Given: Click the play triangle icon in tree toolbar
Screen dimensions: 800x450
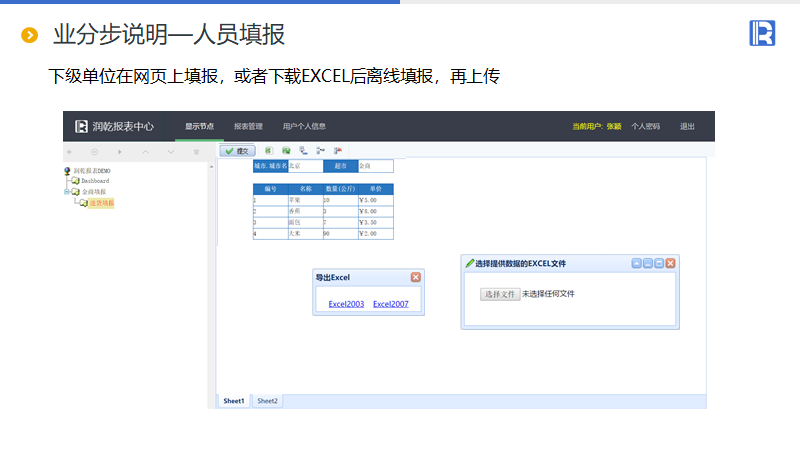Looking at the screenshot, I should [120, 152].
